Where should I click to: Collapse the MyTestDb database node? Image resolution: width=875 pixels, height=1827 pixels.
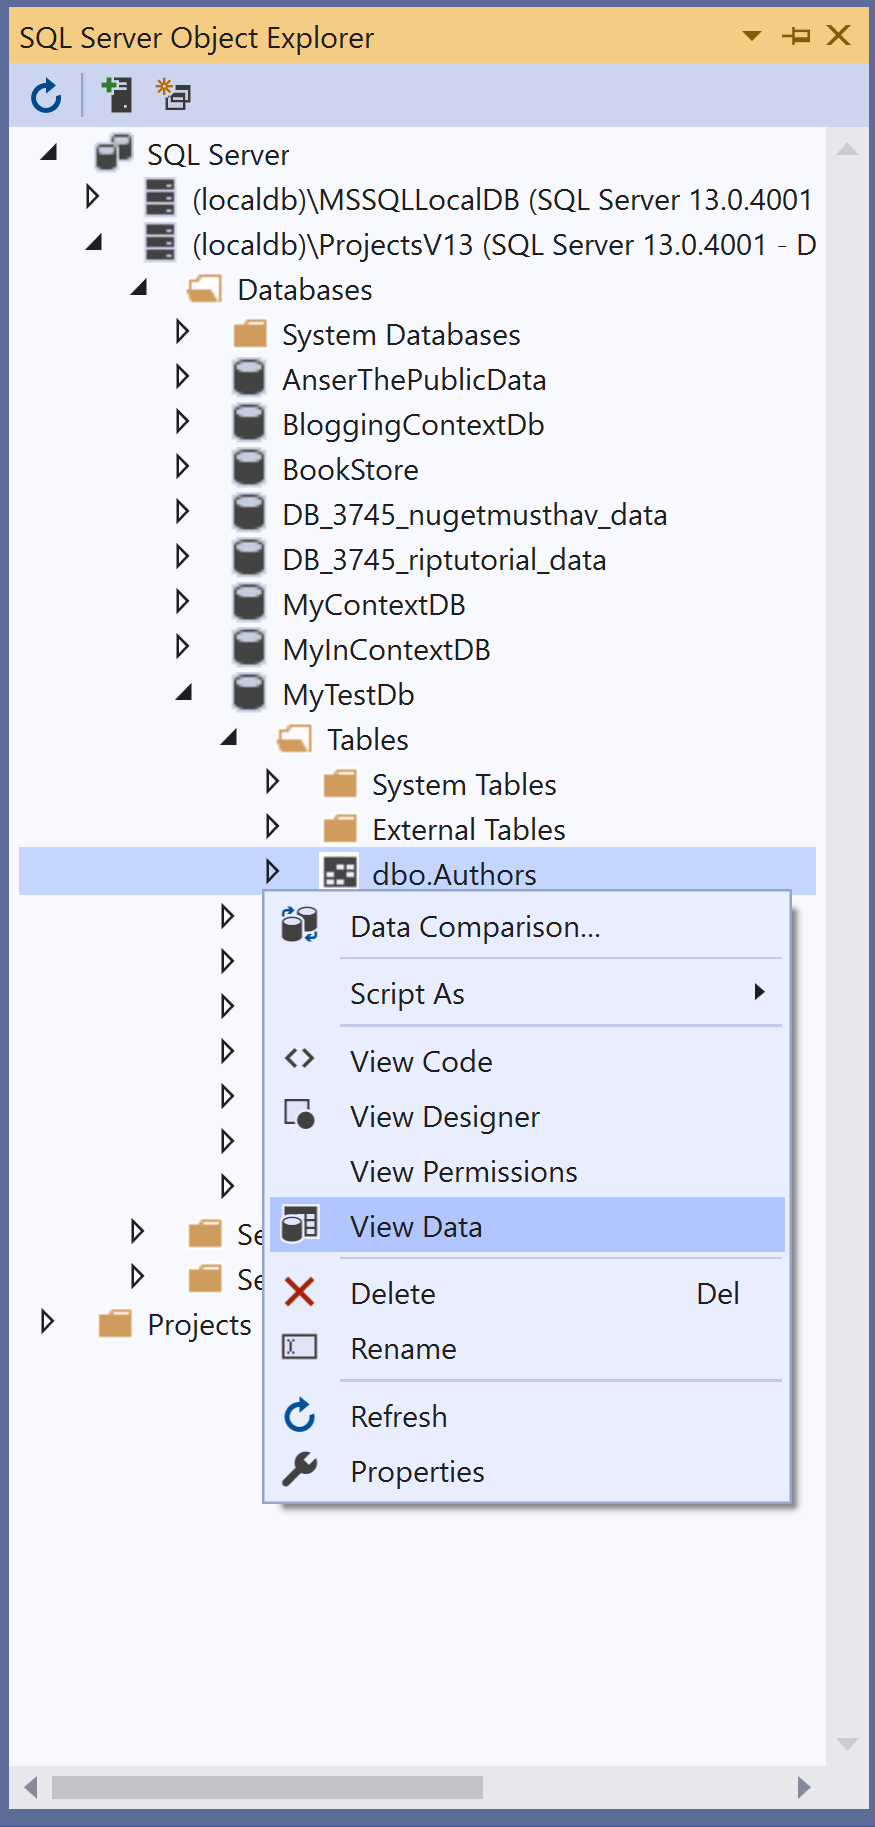coord(184,693)
